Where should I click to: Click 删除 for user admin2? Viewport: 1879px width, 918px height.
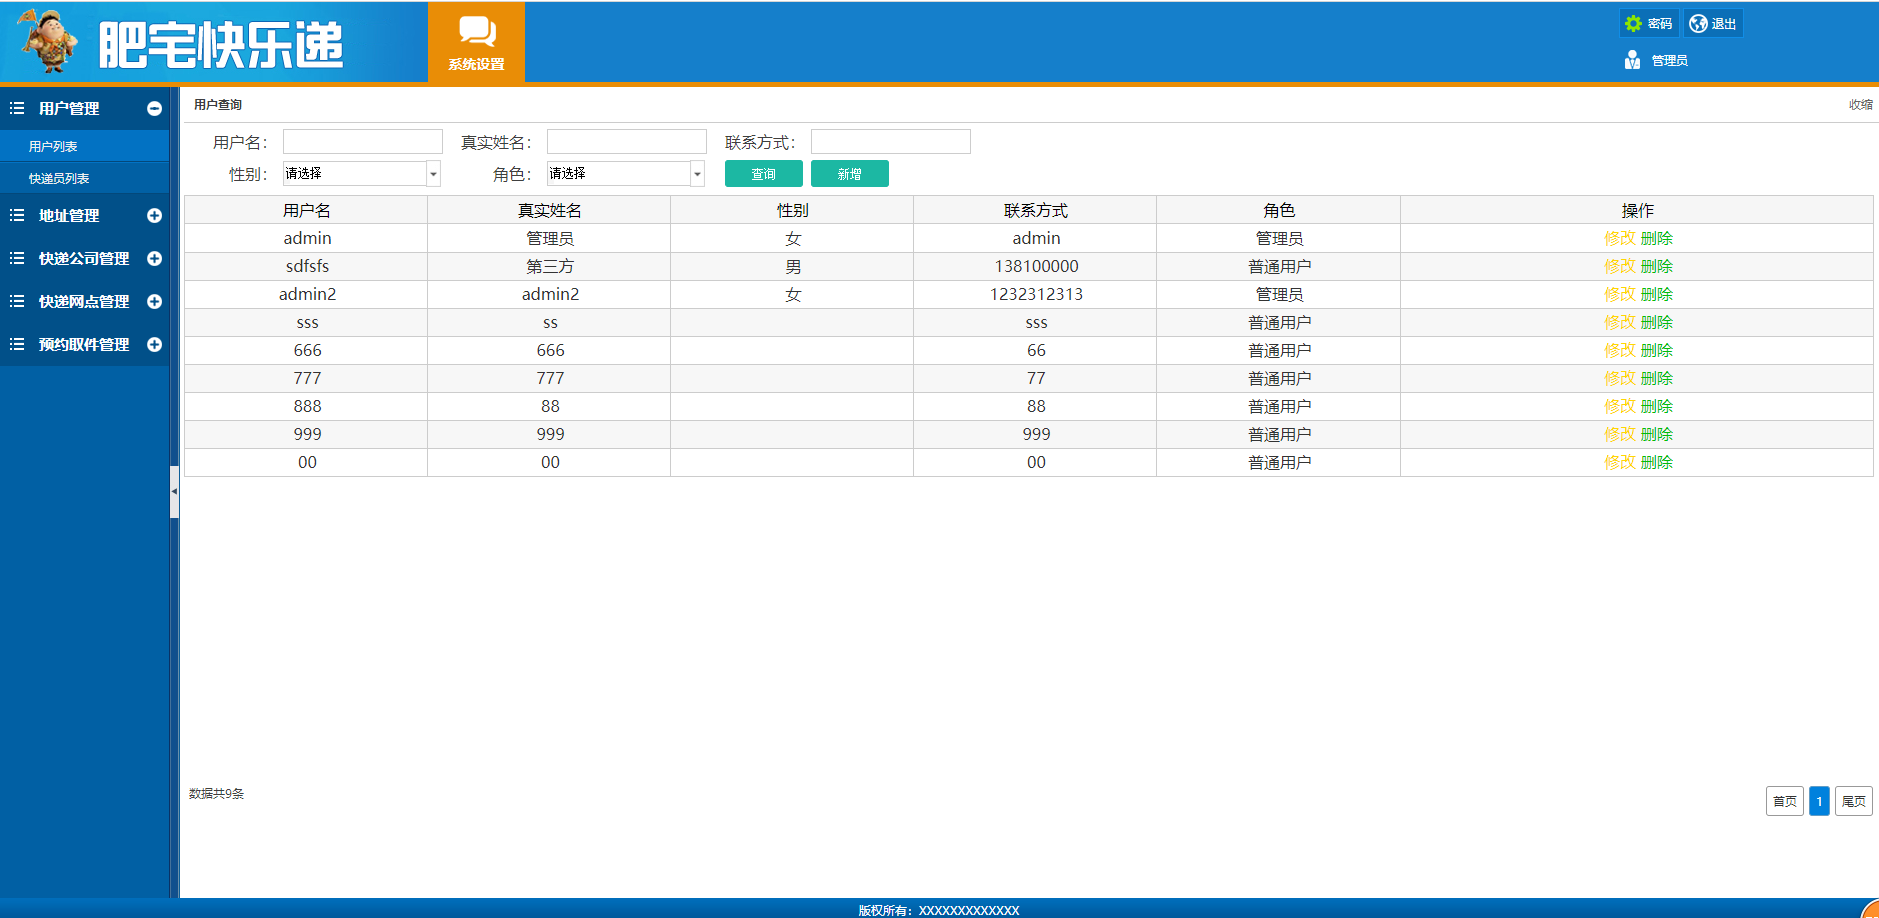coord(1656,294)
